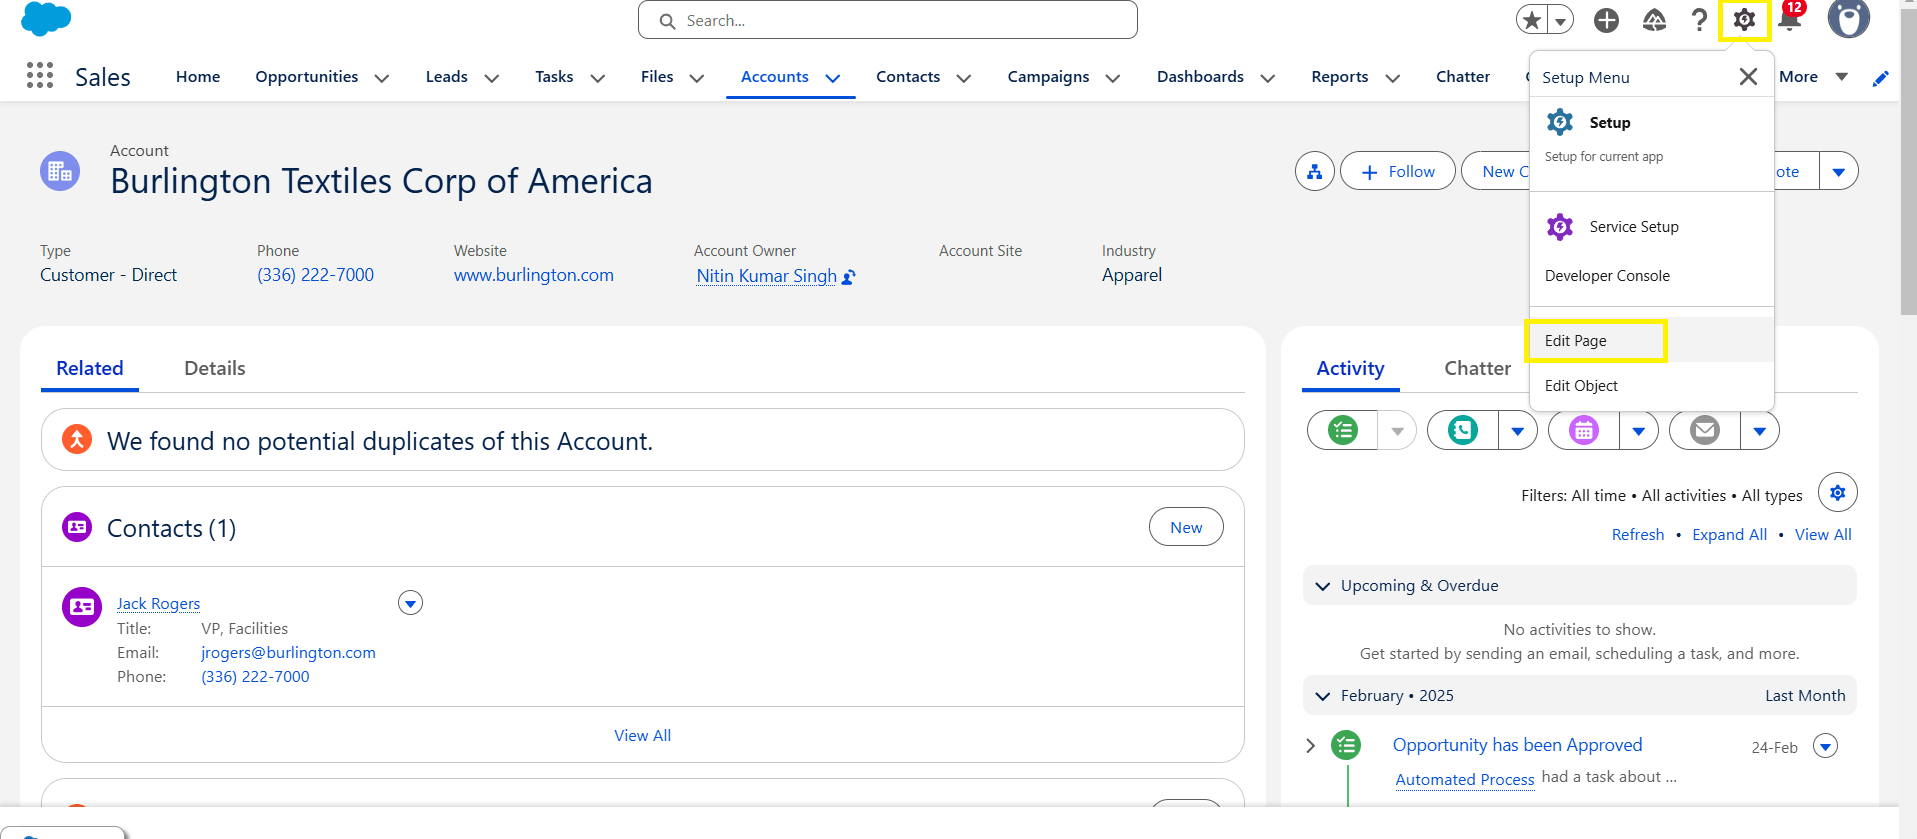Open the Email dropdown arrow
Image resolution: width=1917 pixels, height=839 pixels.
click(1760, 431)
